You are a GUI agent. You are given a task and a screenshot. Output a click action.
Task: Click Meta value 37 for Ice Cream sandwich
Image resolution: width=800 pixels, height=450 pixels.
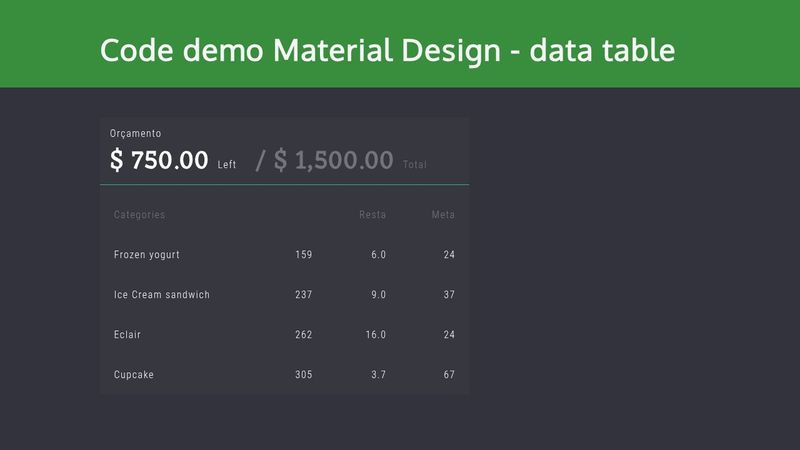[449, 295]
